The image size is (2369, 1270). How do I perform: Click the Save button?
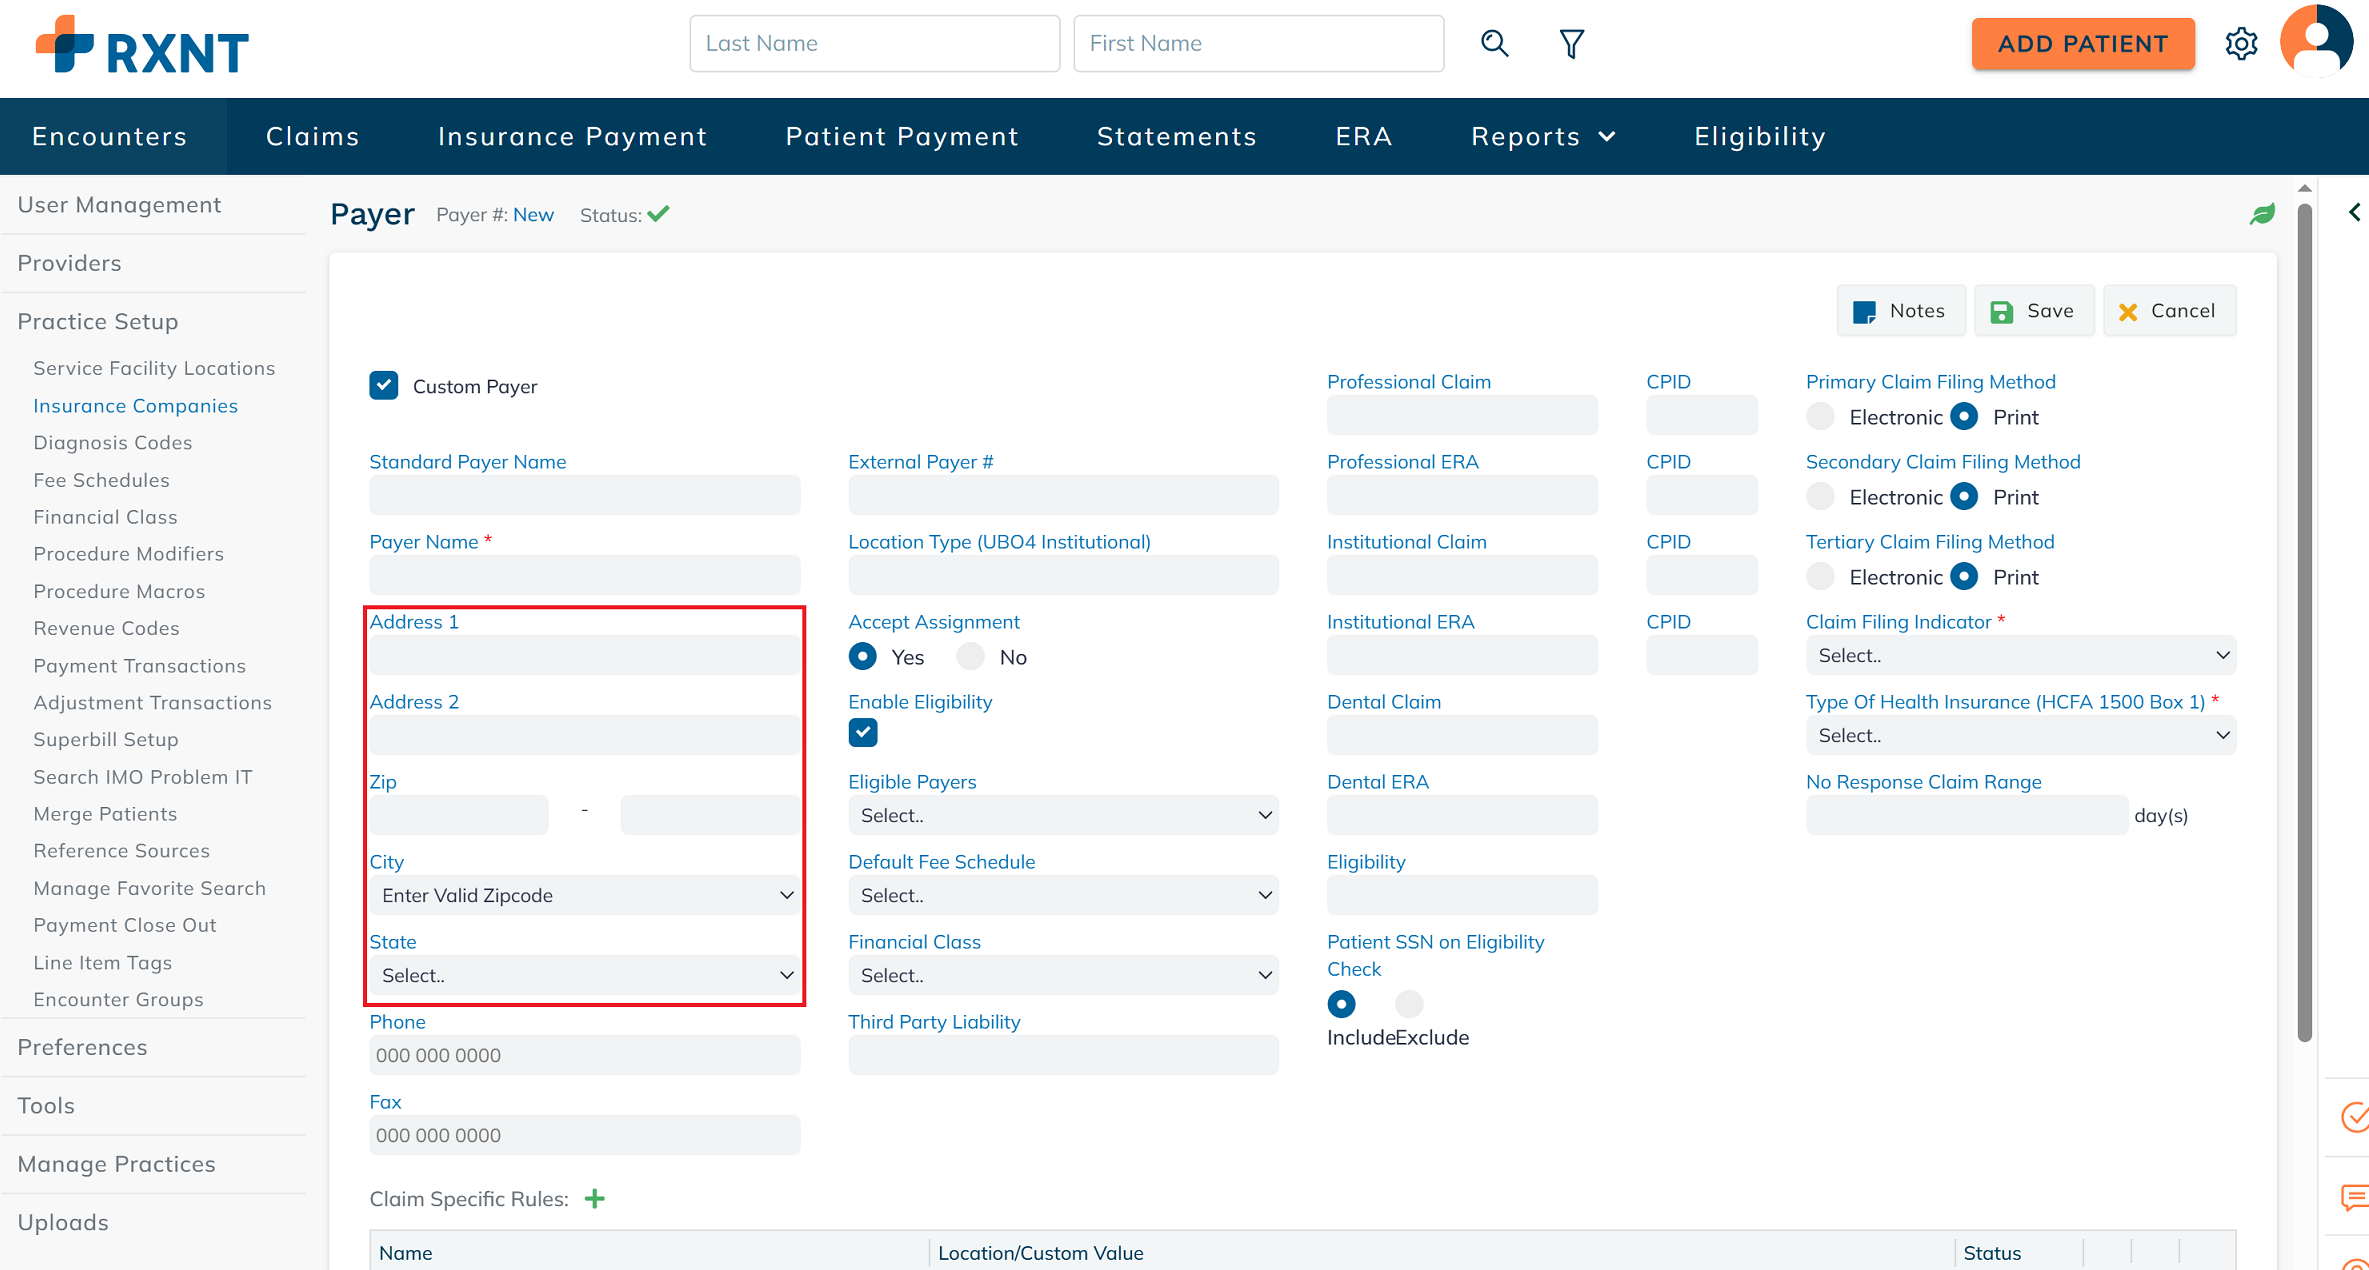(2033, 311)
